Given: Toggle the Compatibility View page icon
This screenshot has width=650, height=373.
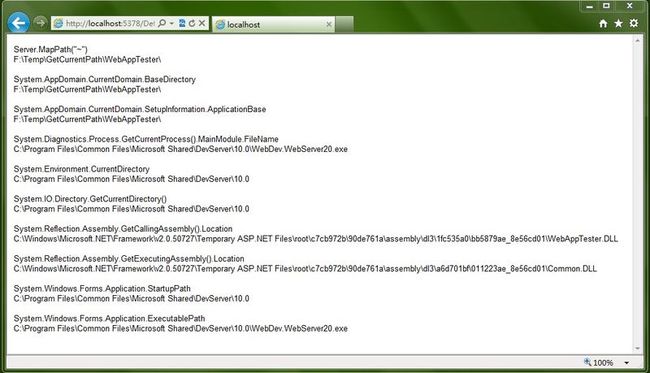Looking at the screenshot, I should tap(182, 23).
